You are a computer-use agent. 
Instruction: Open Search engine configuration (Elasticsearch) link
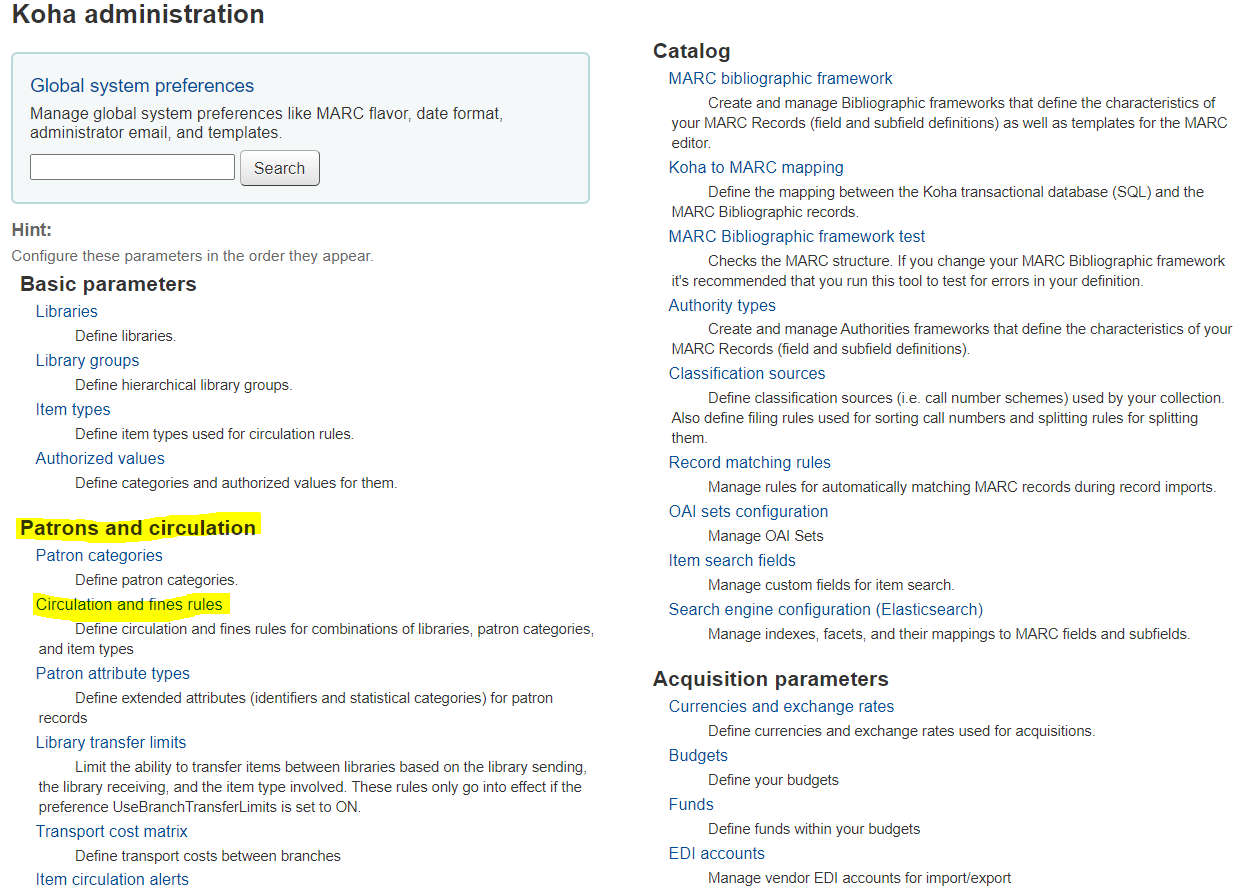826,610
